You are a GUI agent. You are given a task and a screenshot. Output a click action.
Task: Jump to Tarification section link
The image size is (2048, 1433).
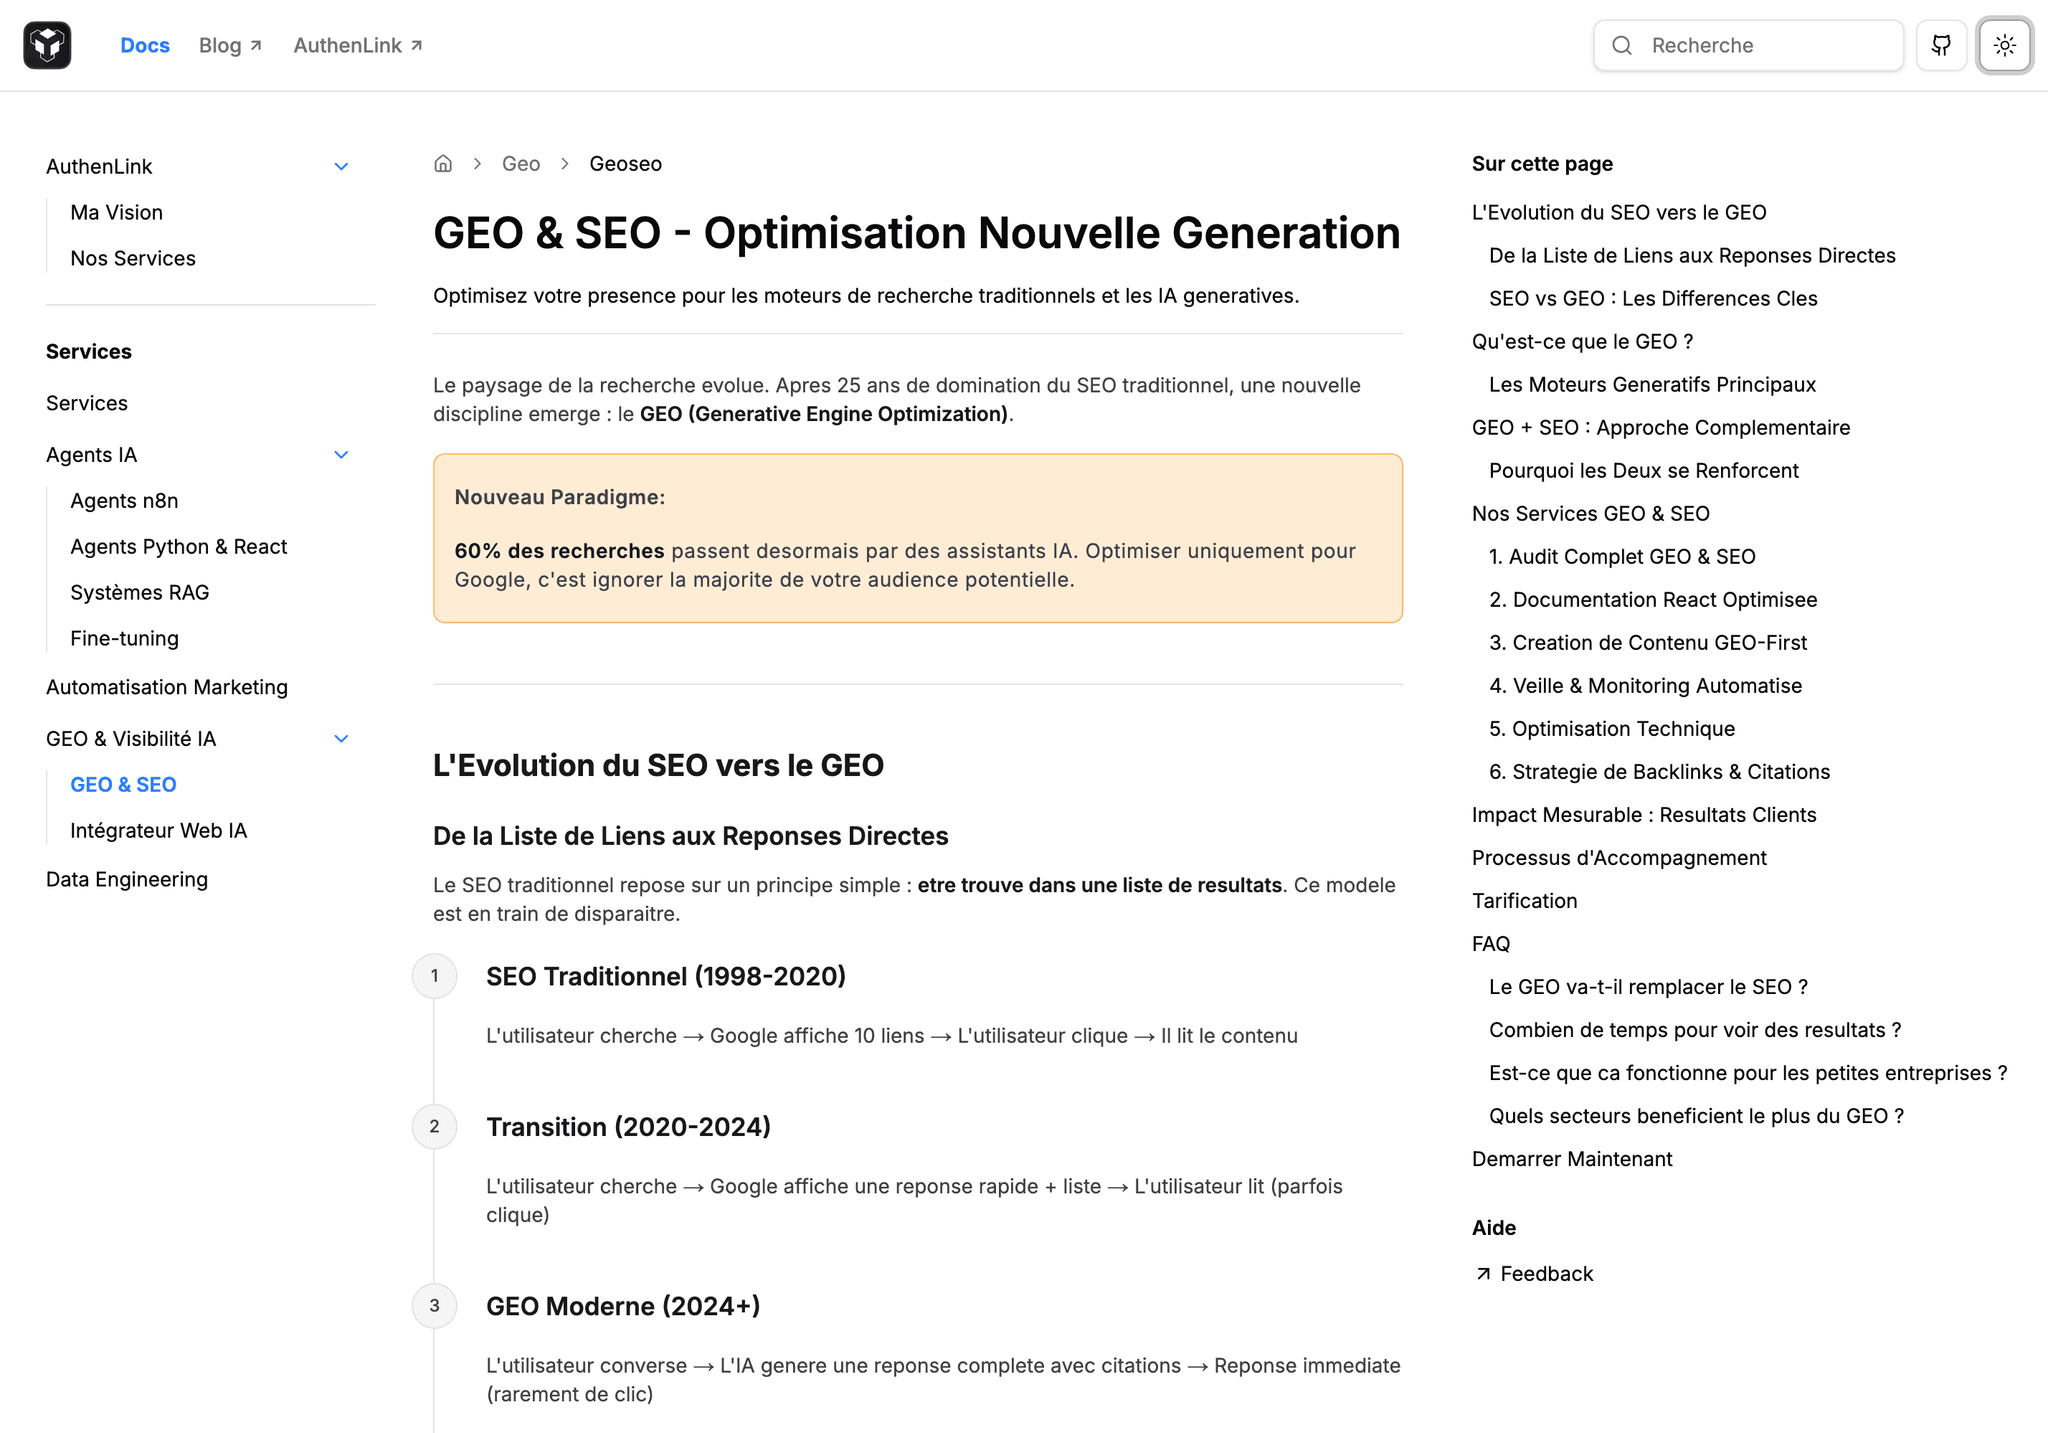click(x=1524, y=901)
